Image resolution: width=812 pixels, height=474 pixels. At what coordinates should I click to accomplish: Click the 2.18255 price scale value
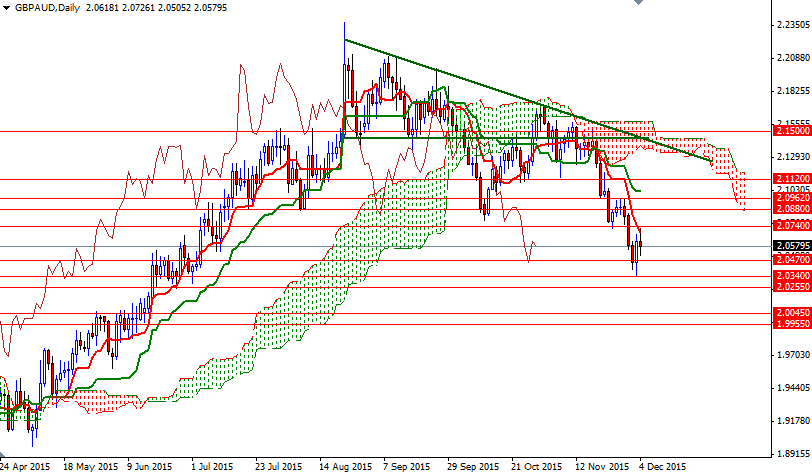click(x=793, y=91)
